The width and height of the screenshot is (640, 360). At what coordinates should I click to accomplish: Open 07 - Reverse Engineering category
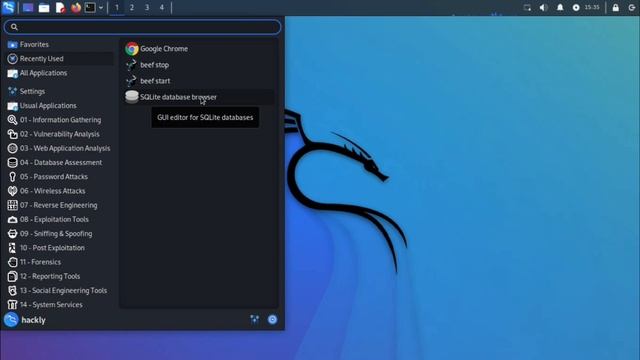pos(60,205)
